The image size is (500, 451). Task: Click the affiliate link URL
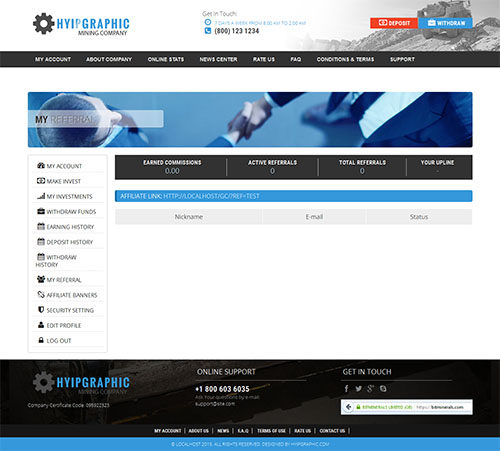211,196
